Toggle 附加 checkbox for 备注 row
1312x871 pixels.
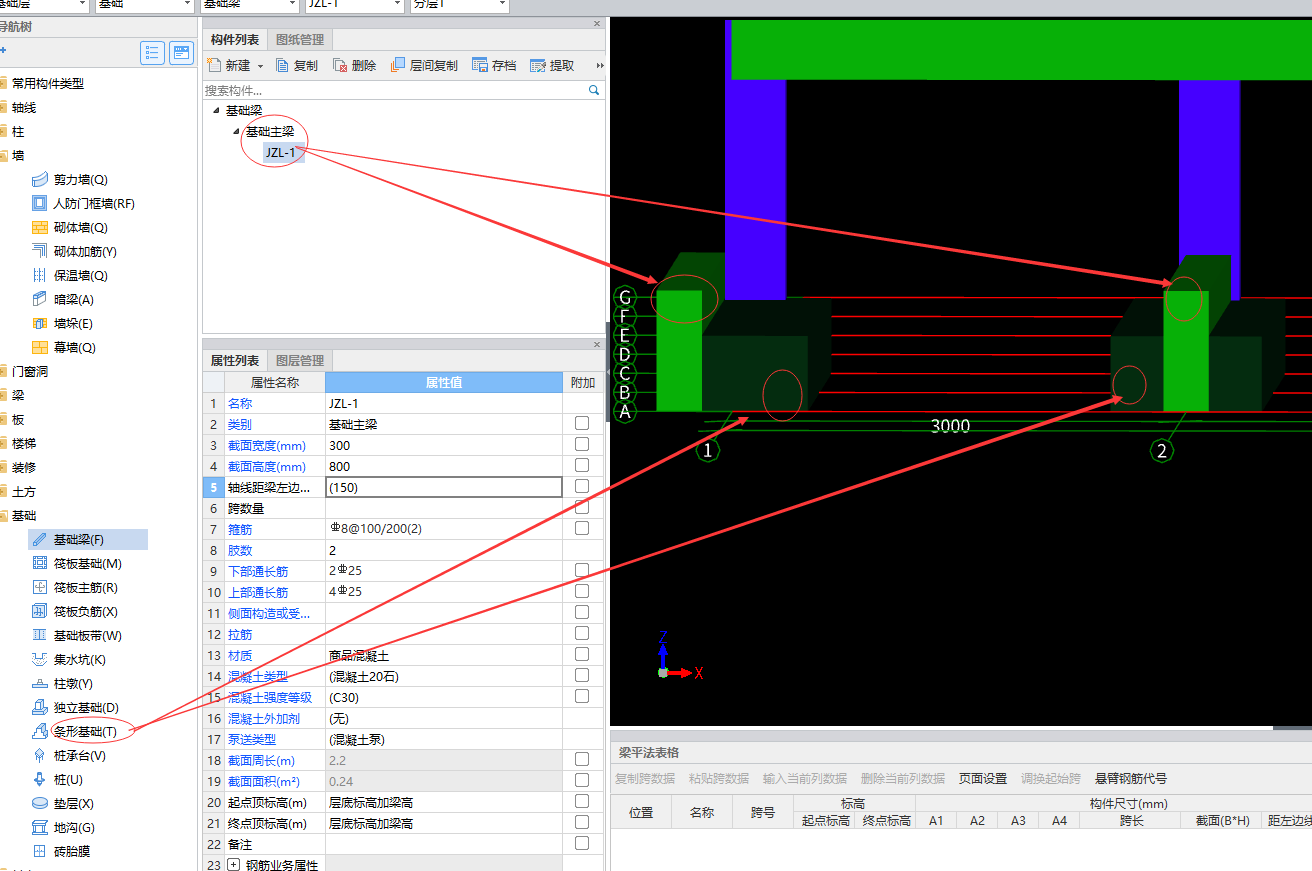582,844
